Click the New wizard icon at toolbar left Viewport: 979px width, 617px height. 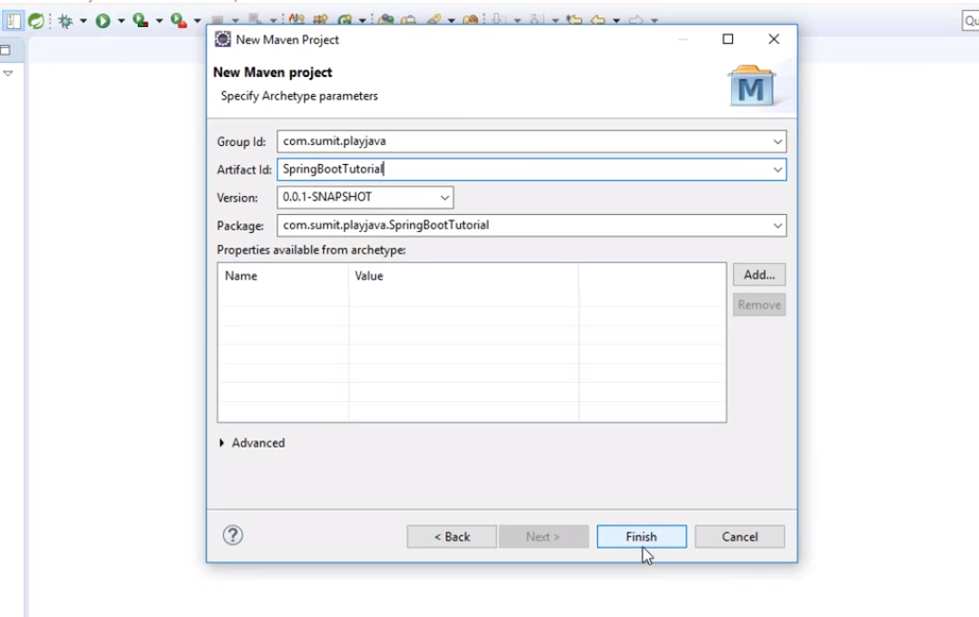(13, 20)
